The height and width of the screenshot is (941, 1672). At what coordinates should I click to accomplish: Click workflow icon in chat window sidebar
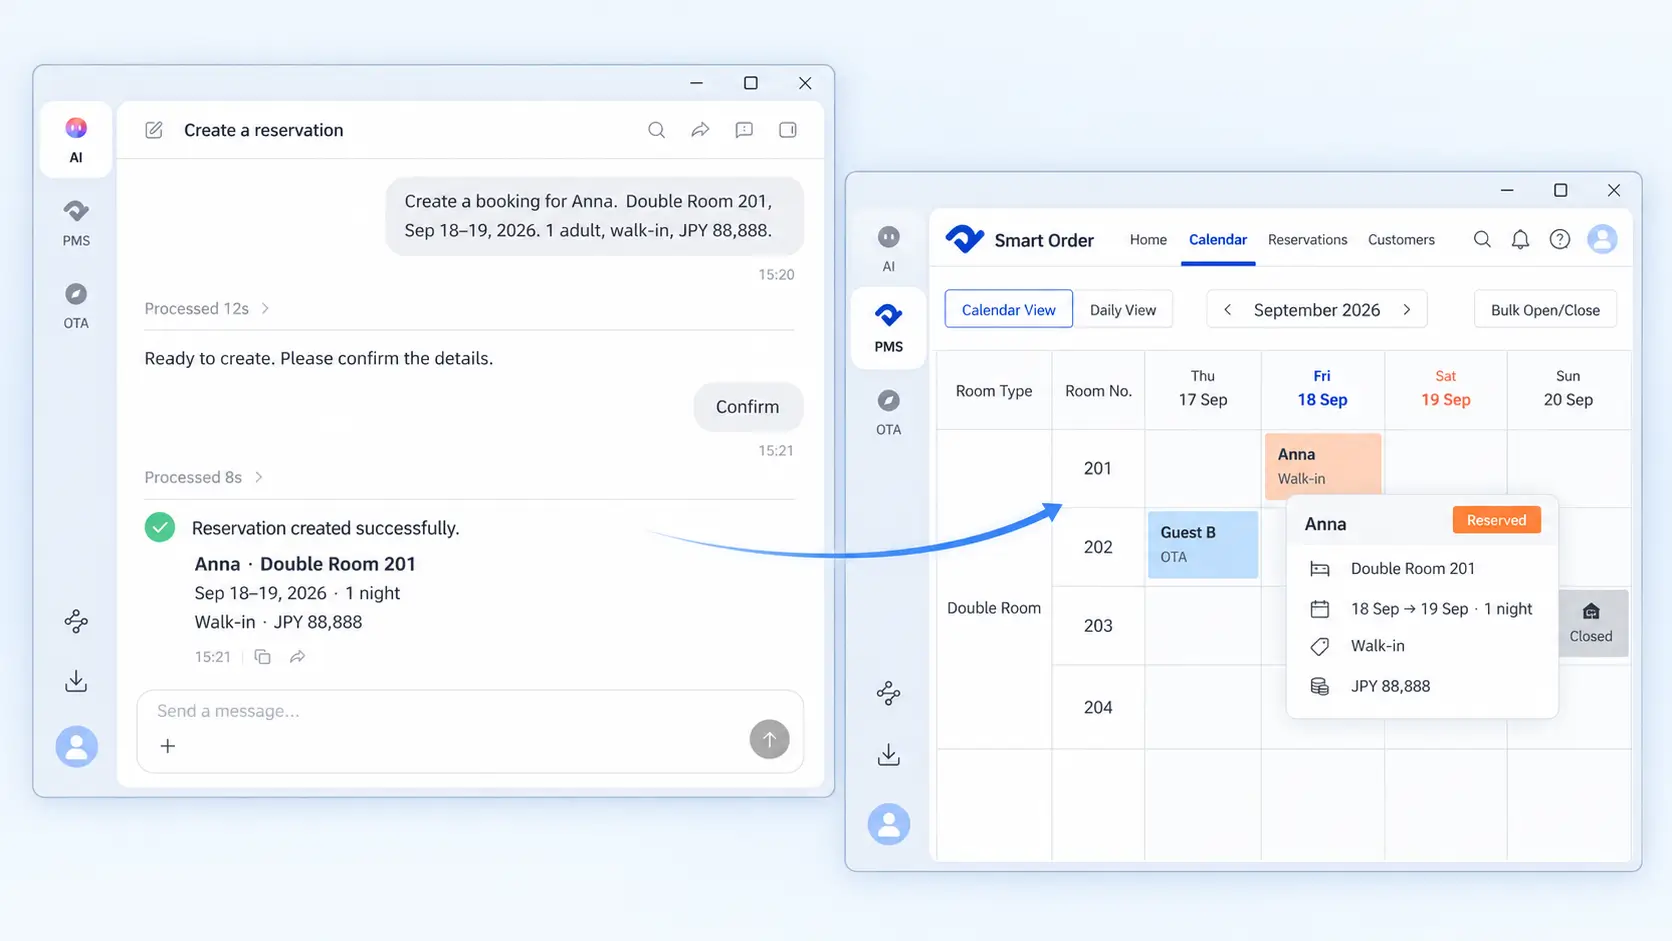(x=76, y=621)
